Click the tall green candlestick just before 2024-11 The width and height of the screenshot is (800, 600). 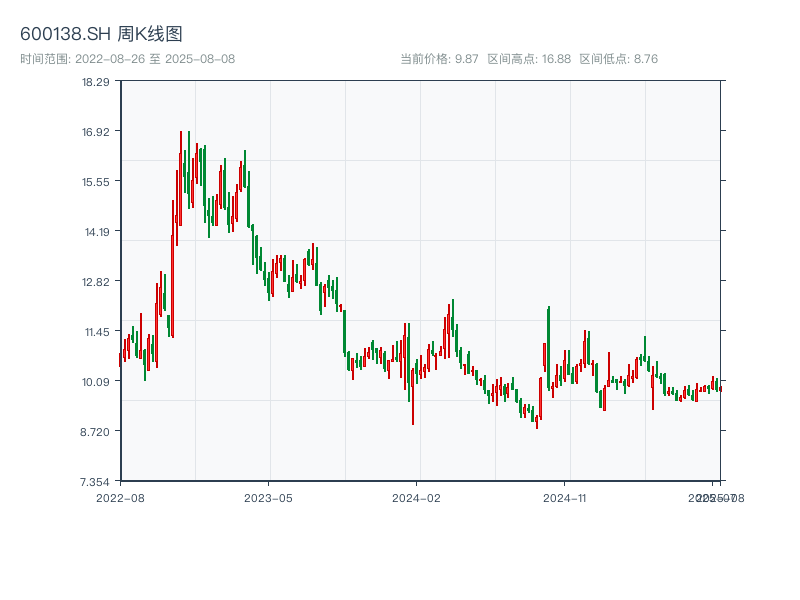point(548,348)
